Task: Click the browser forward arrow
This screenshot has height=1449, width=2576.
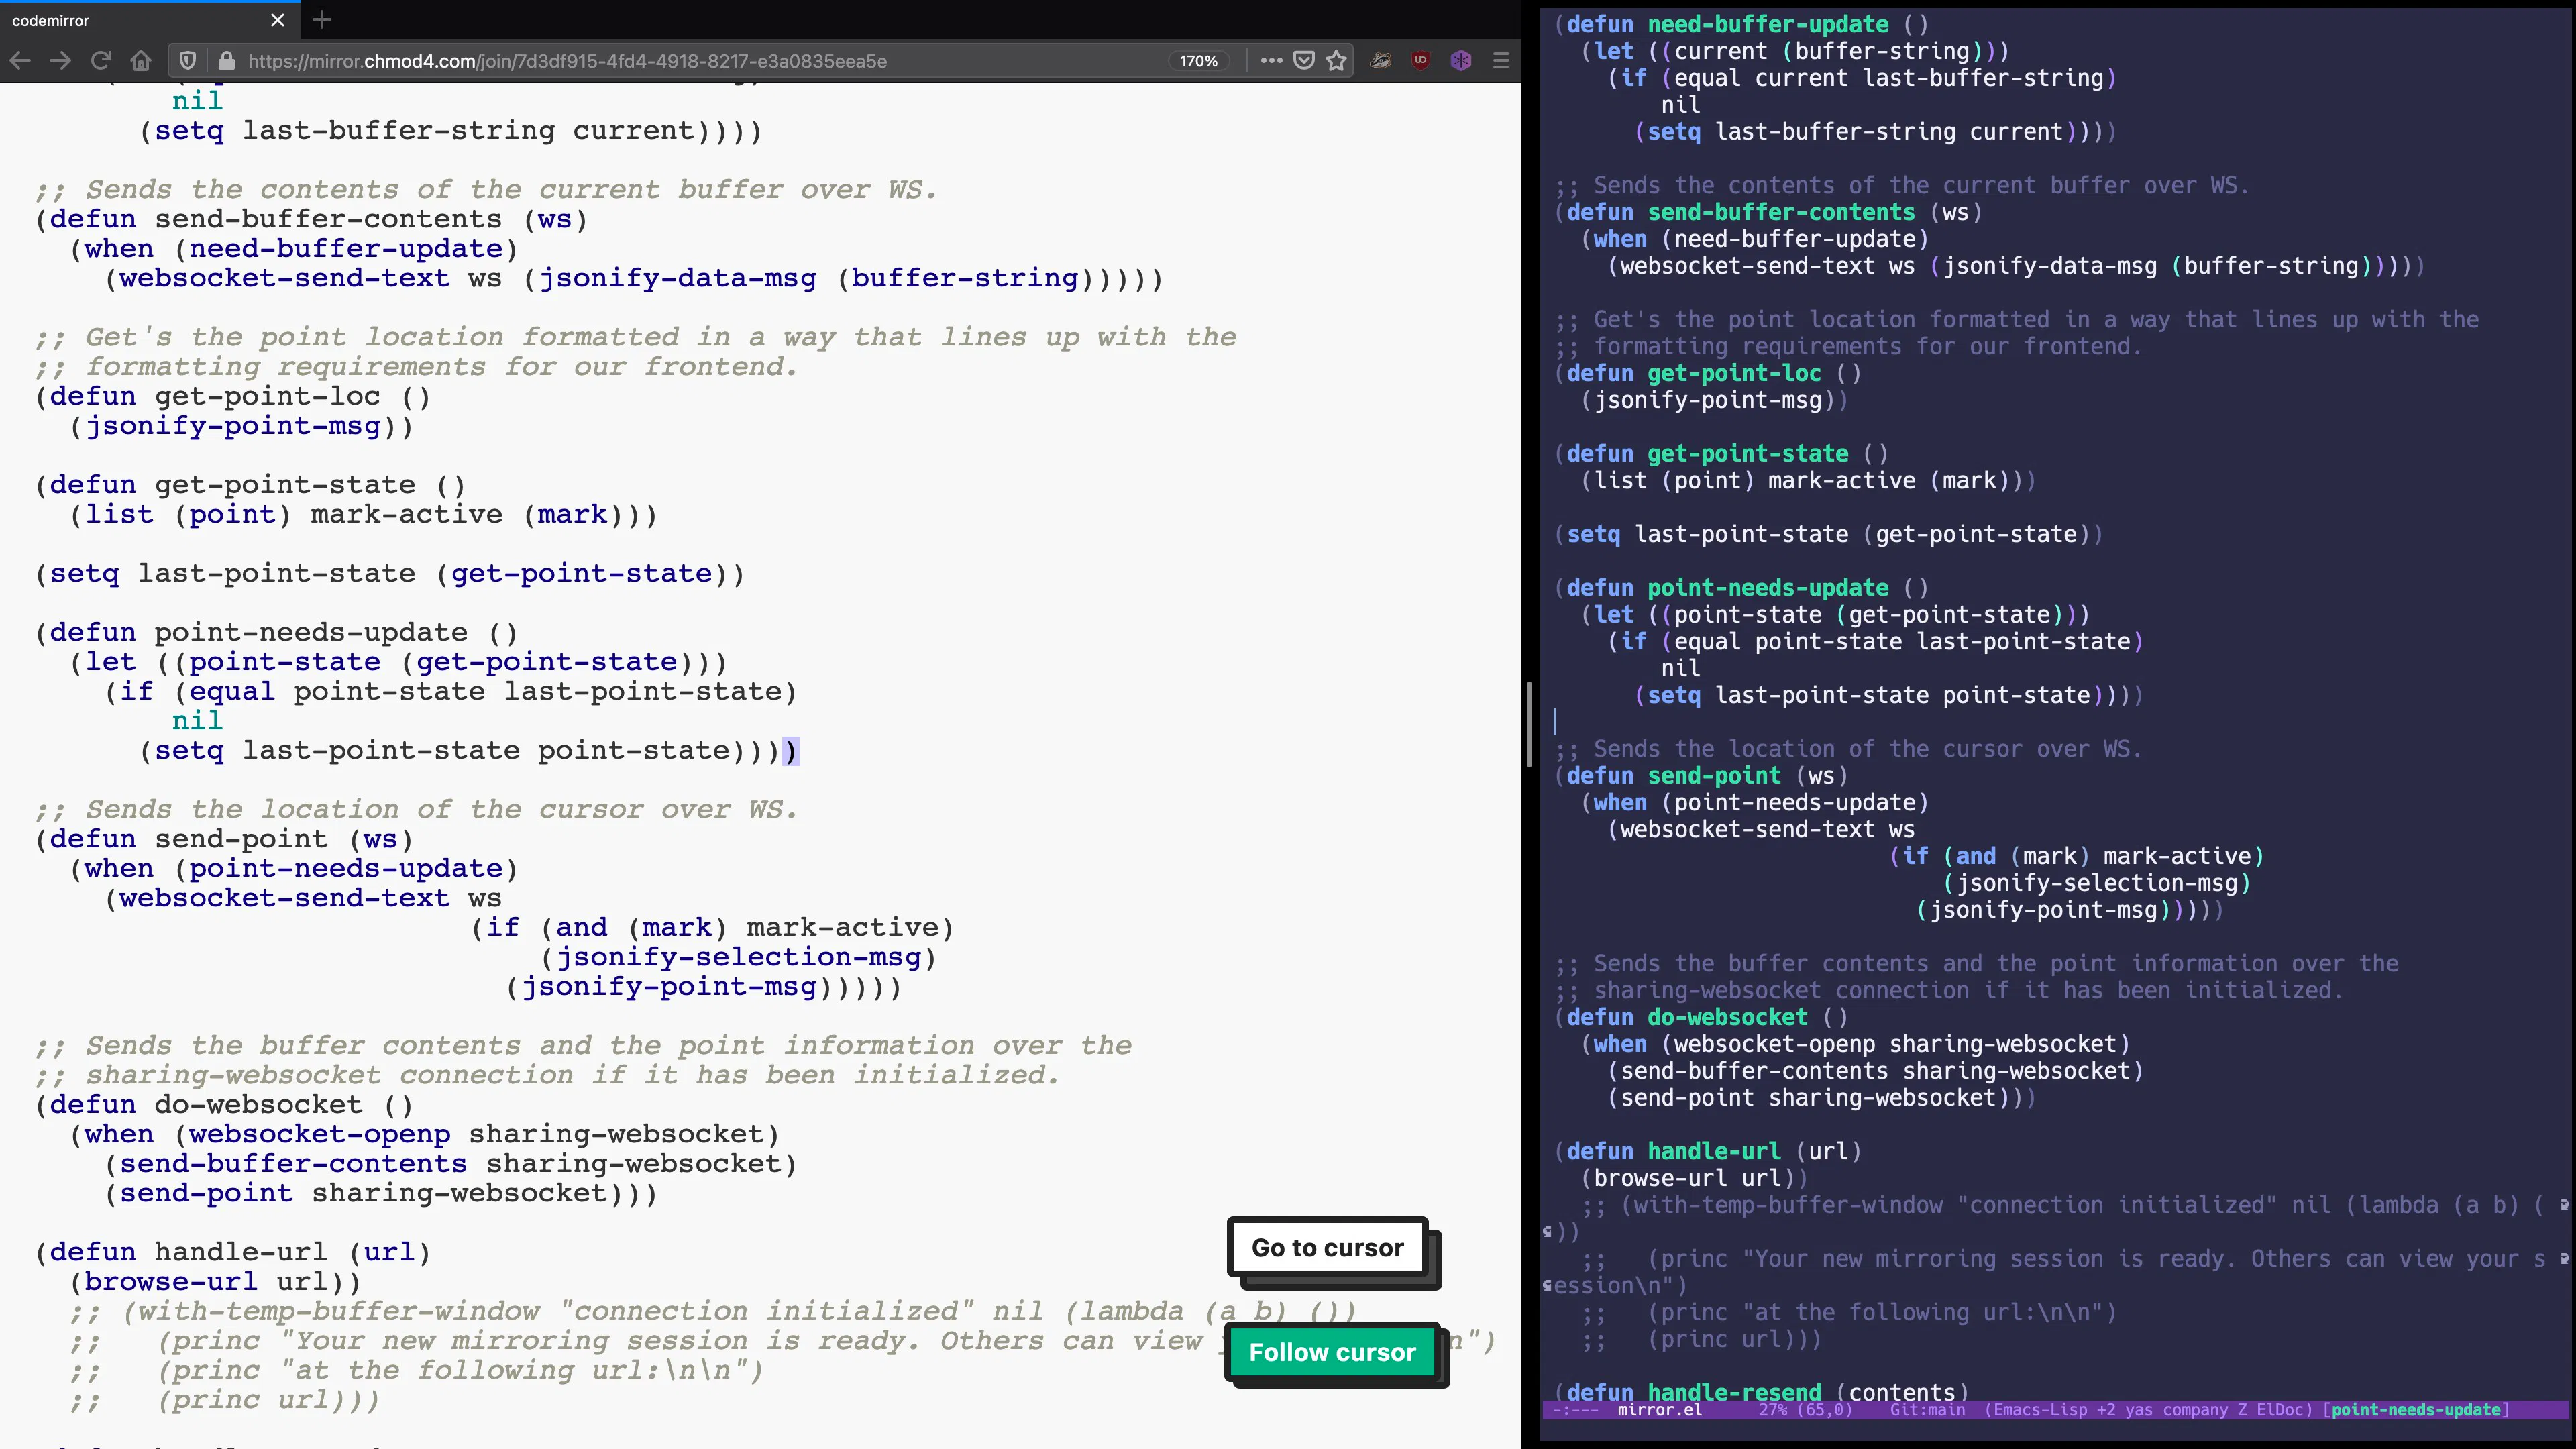Action: tap(60, 61)
